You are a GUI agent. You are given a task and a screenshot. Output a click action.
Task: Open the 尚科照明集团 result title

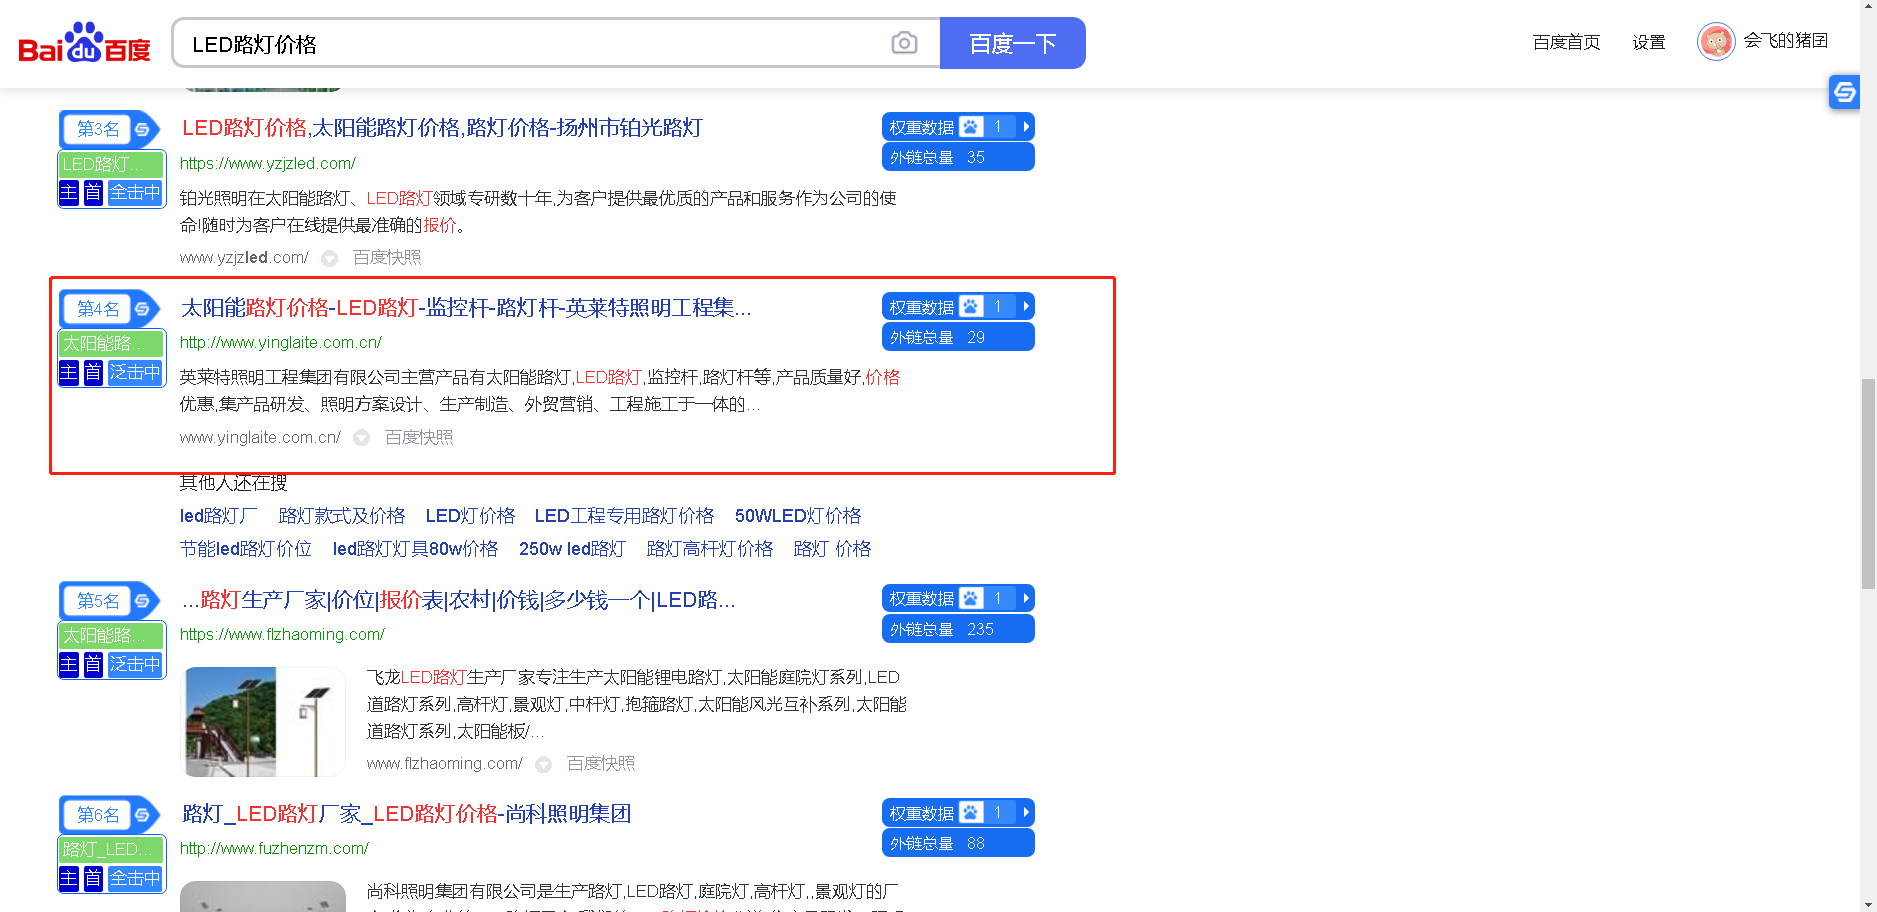[406, 814]
